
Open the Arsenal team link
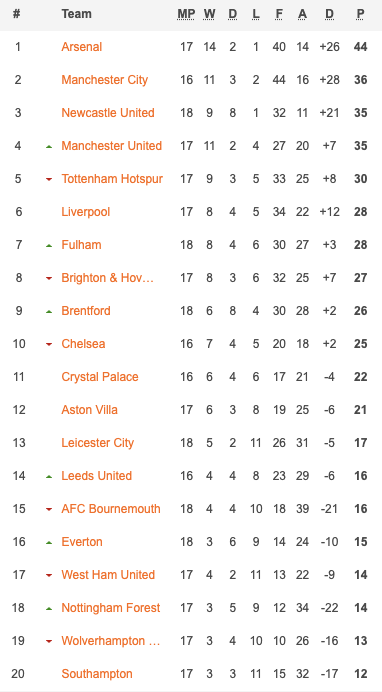pos(82,47)
